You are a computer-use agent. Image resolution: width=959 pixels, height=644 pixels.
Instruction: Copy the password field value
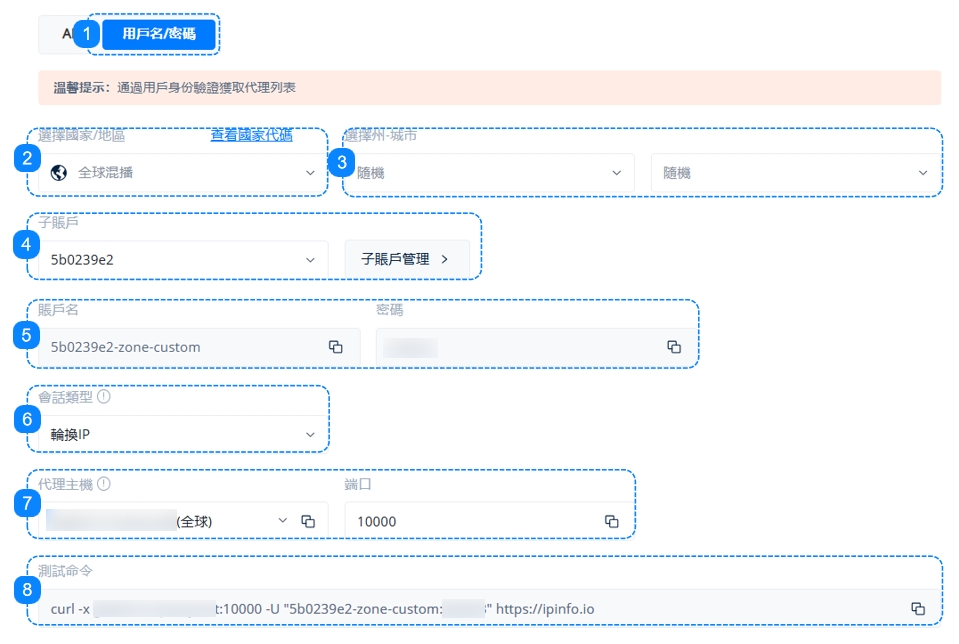click(x=674, y=347)
